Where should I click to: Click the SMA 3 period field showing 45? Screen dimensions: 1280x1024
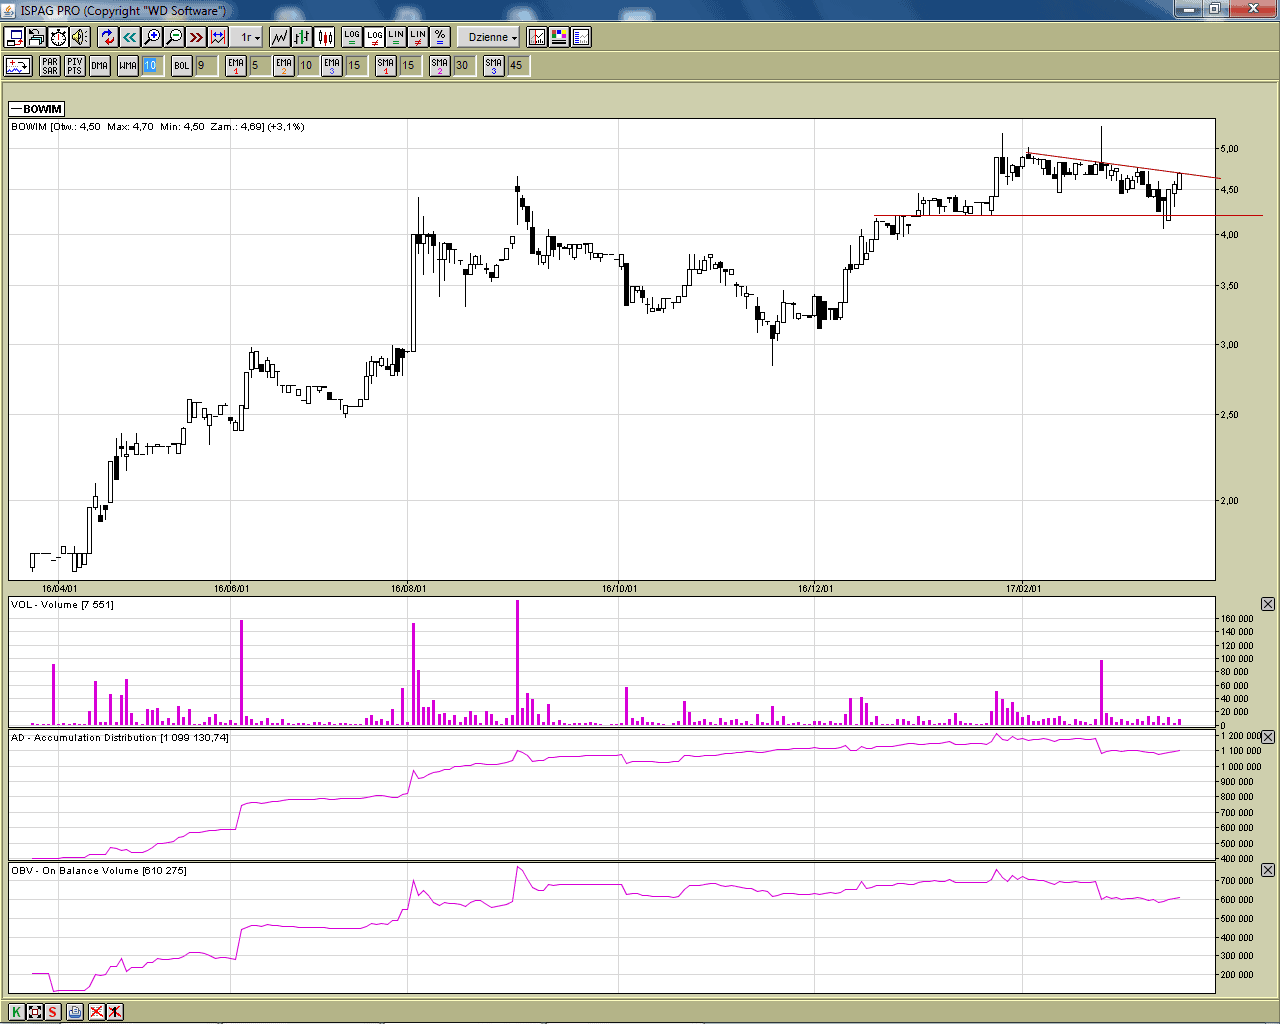point(517,66)
